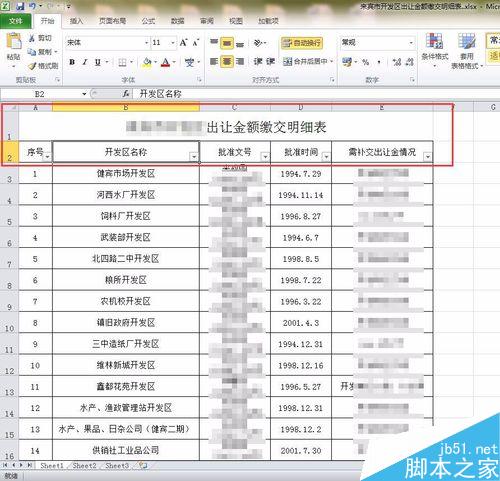Open the font dialog launcher in 字体 group

(x=199, y=80)
